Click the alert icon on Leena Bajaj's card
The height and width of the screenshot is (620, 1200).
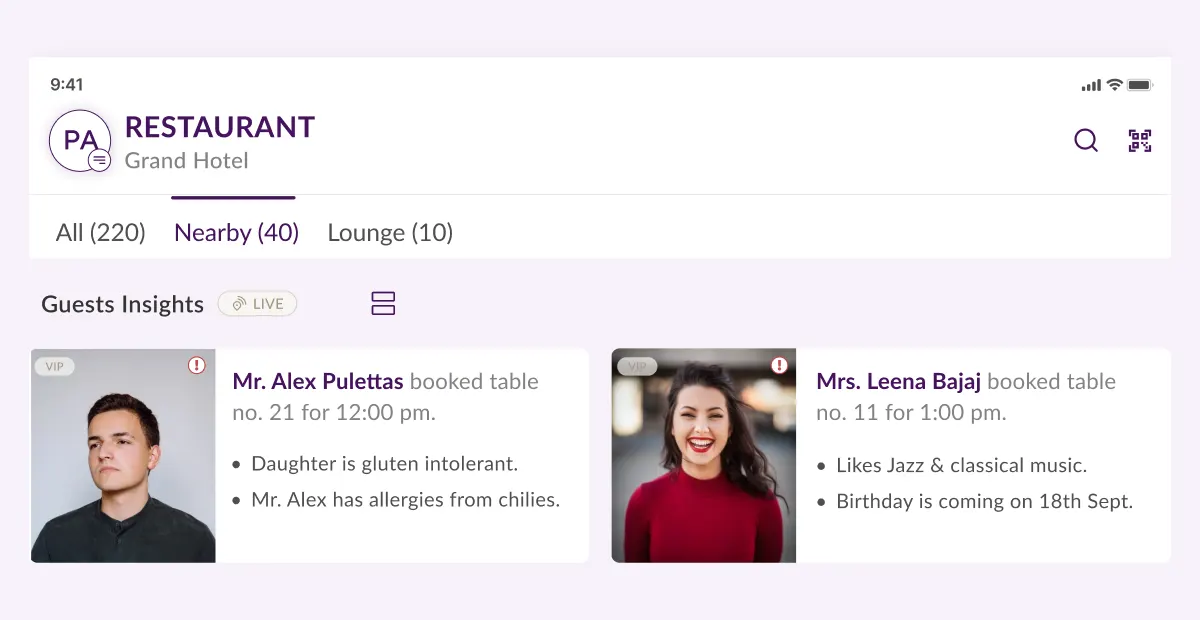[x=779, y=367]
